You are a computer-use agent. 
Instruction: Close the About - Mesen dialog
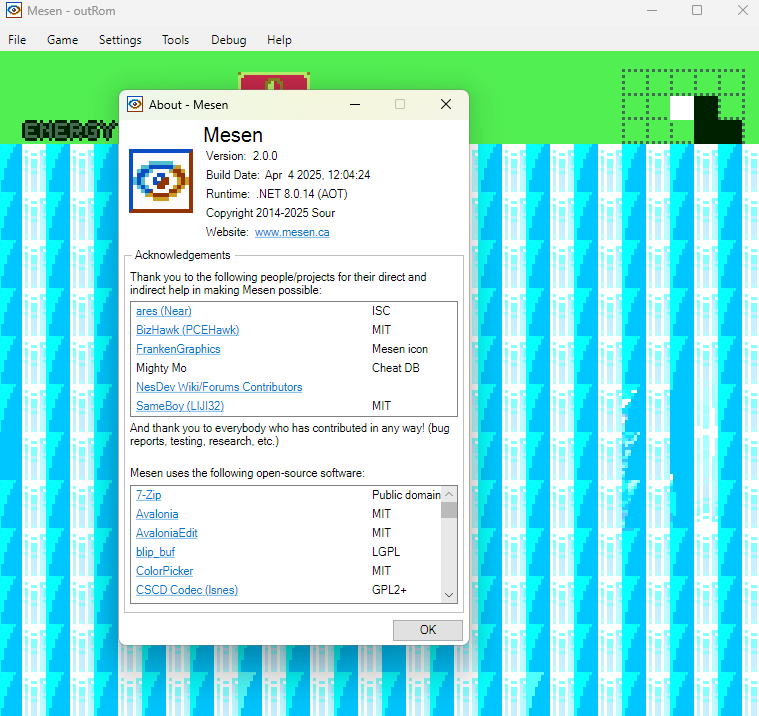tap(446, 104)
